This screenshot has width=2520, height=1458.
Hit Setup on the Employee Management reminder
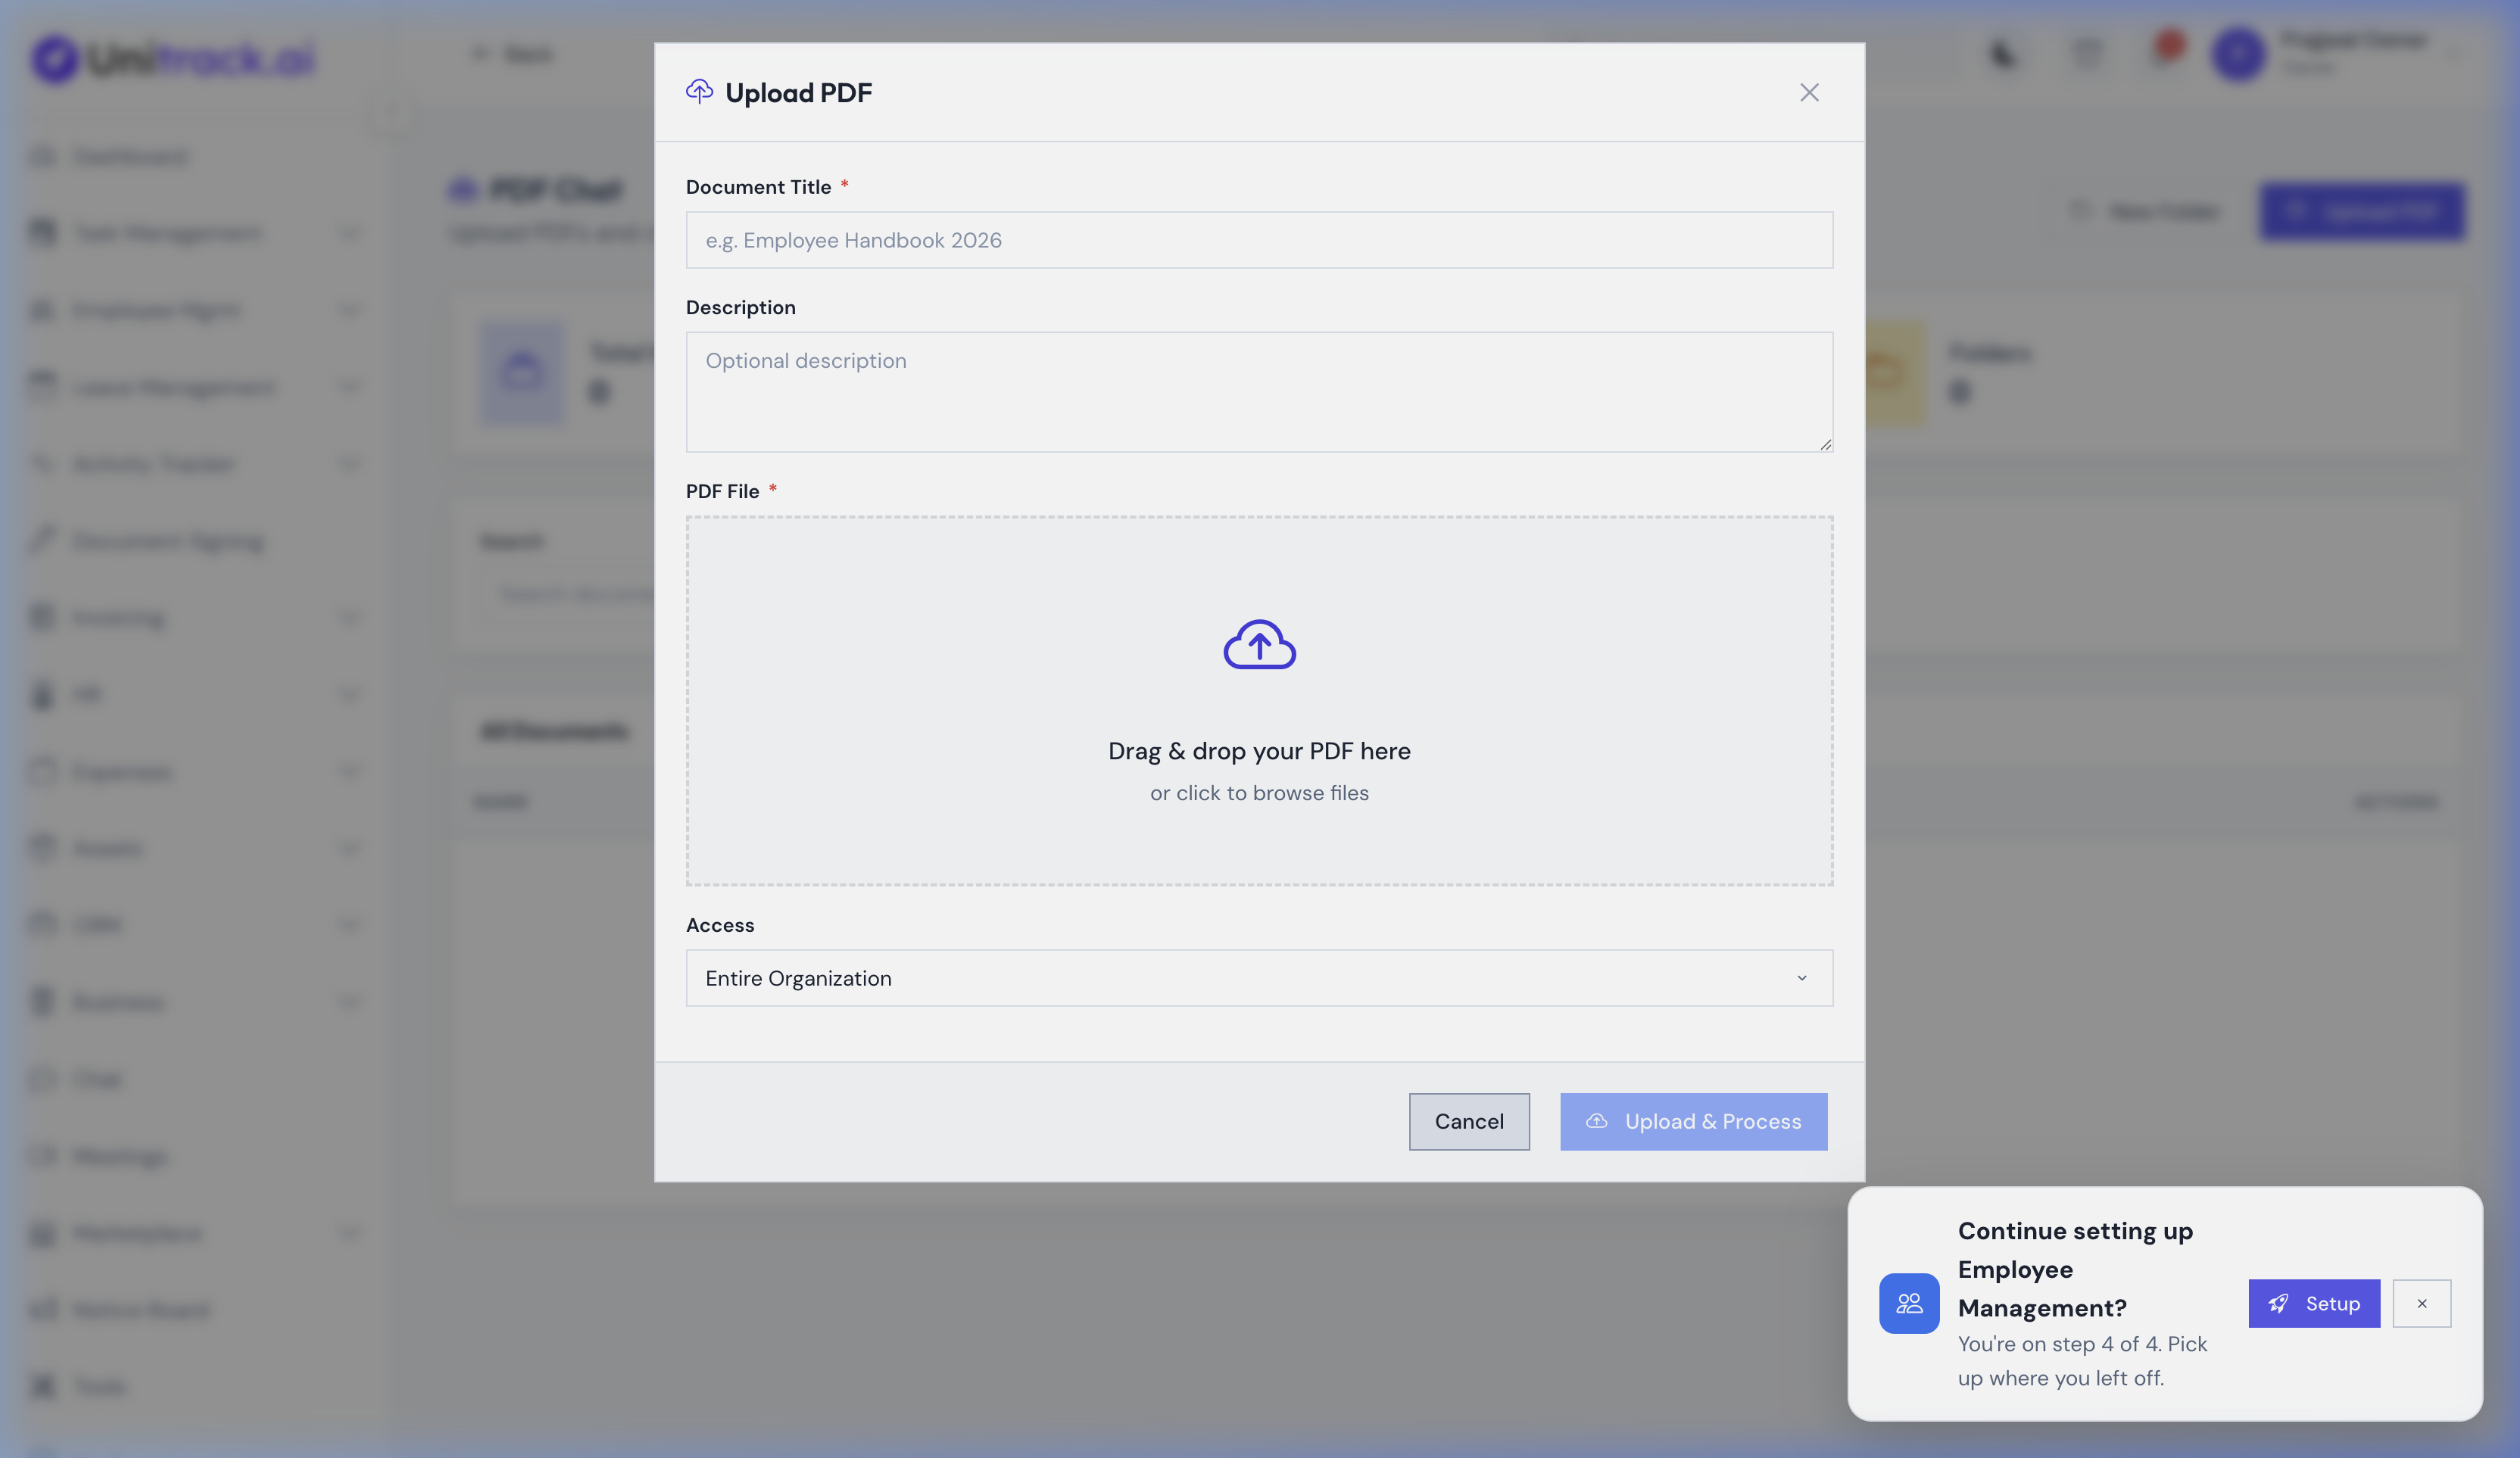pos(2313,1303)
